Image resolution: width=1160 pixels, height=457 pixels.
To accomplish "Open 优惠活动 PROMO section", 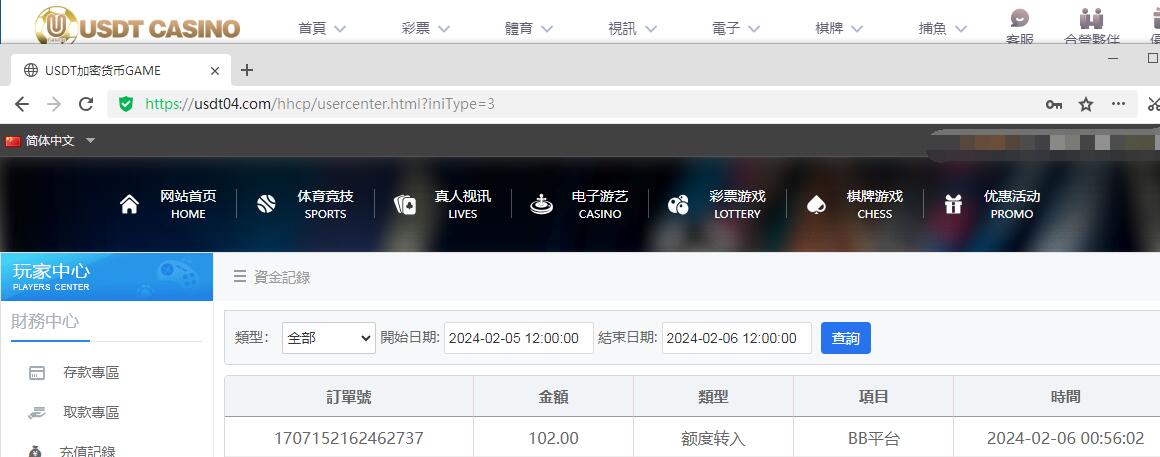I will (x=1012, y=205).
